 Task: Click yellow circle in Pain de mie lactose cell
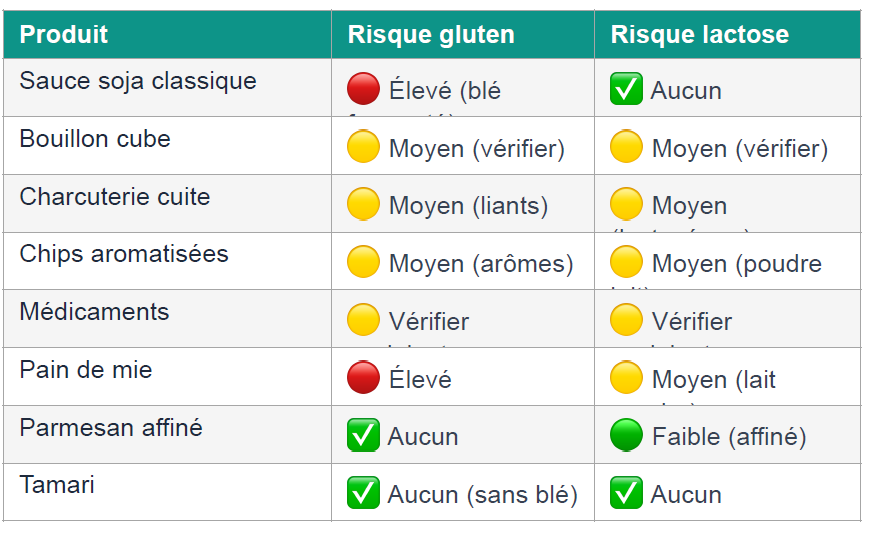pos(626,378)
